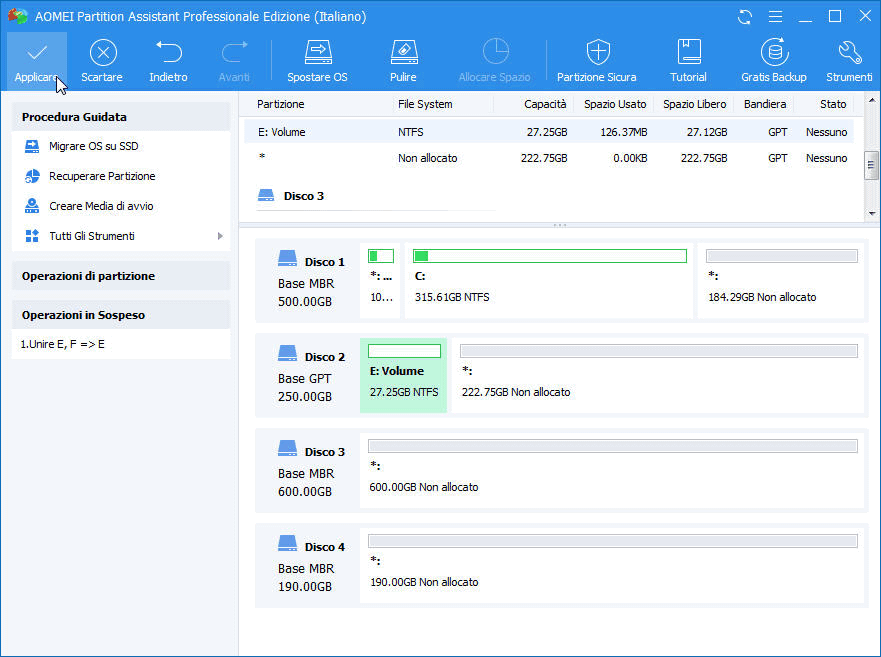Click the refresh icon in title bar
The width and height of the screenshot is (881, 657).
(x=745, y=17)
